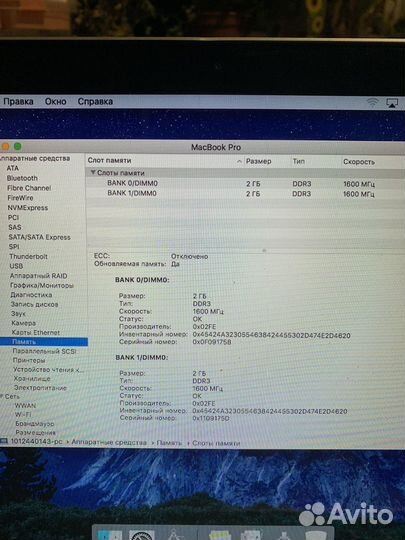The height and width of the screenshot is (540, 405).
Task: Select FireWire in the sidebar
Action: (20, 198)
